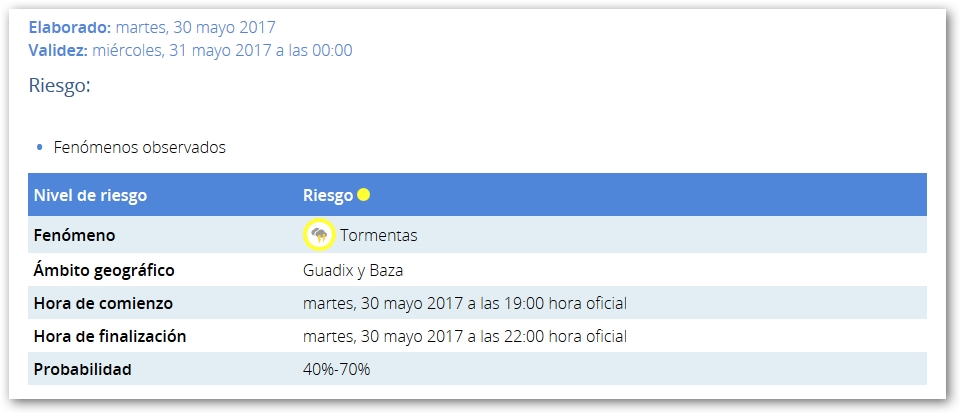Image resolution: width=960 pixels, height=413 pixels.
Task: Click the 40%-70% probability value
Action: pos(336,369)
